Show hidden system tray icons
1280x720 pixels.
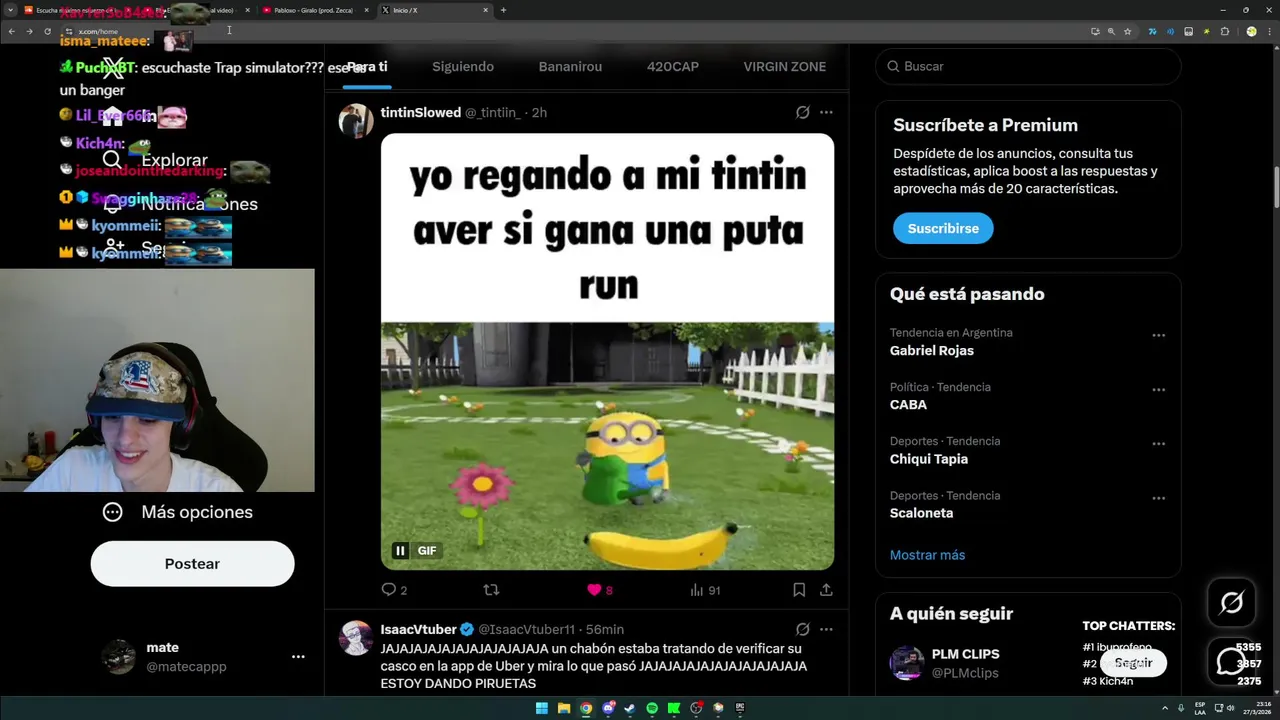tap(1164, 708)
